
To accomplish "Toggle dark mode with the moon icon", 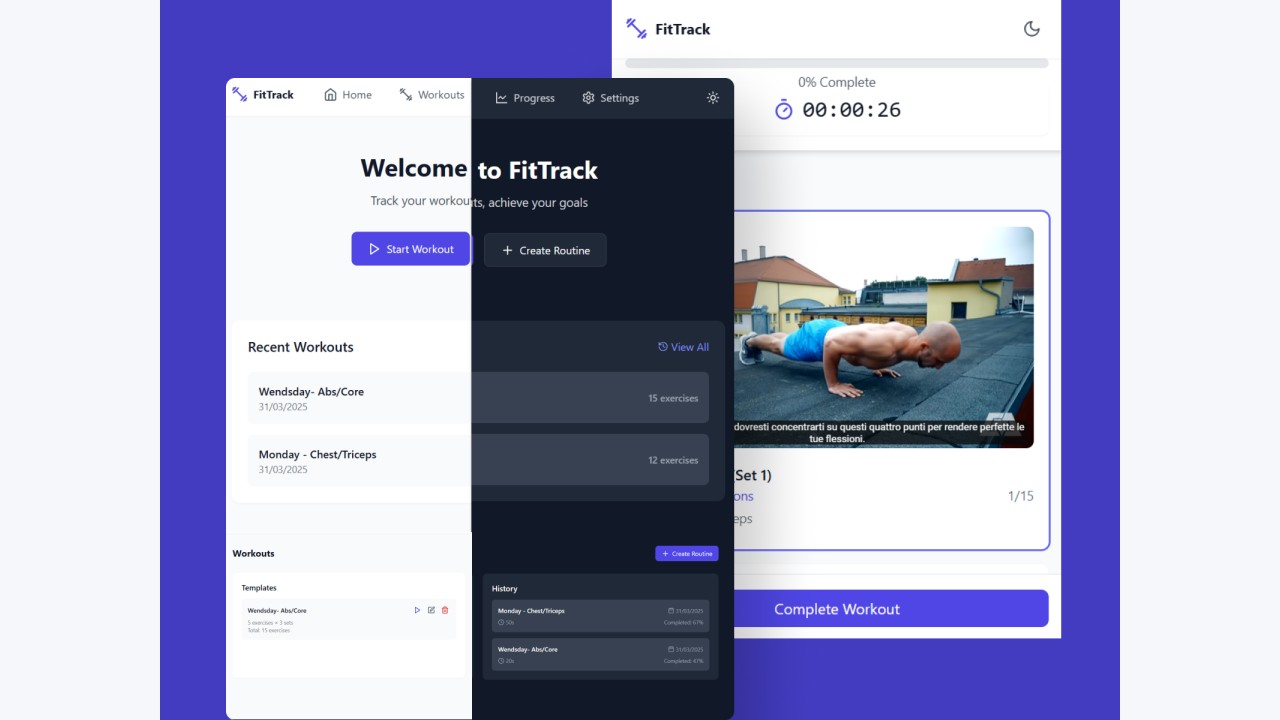I will click(x=1032, y=29).
